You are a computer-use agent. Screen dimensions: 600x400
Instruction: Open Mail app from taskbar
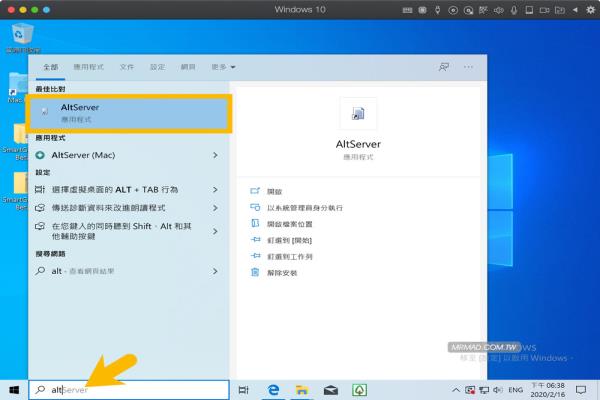(331, 390)
